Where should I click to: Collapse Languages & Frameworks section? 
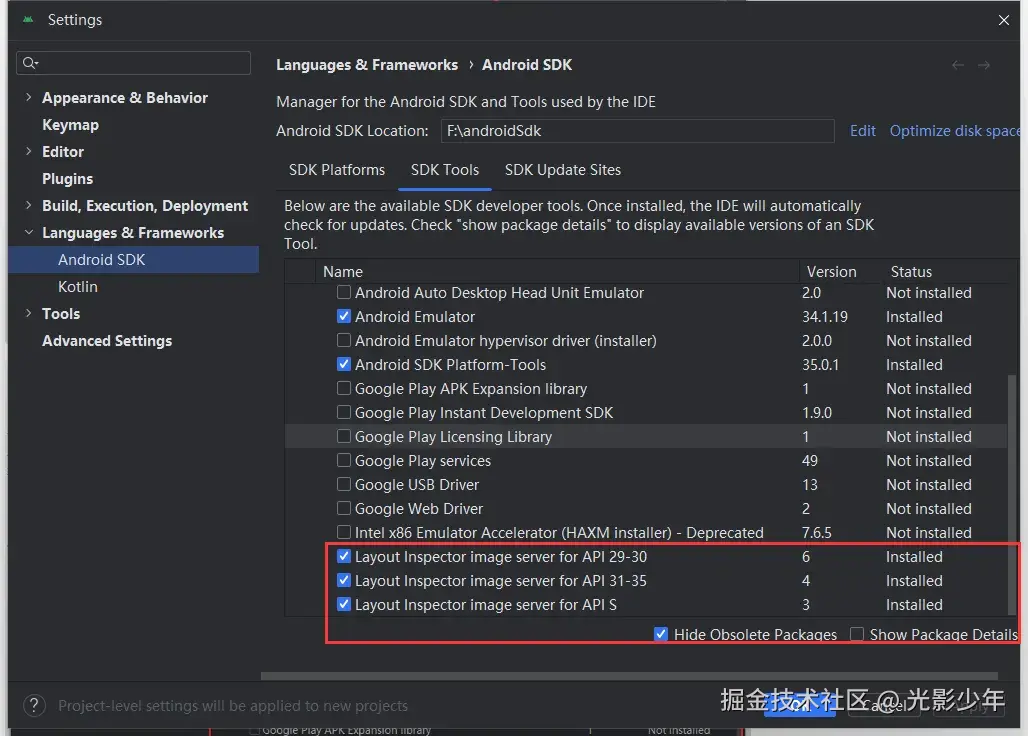[x=28, y=232]
